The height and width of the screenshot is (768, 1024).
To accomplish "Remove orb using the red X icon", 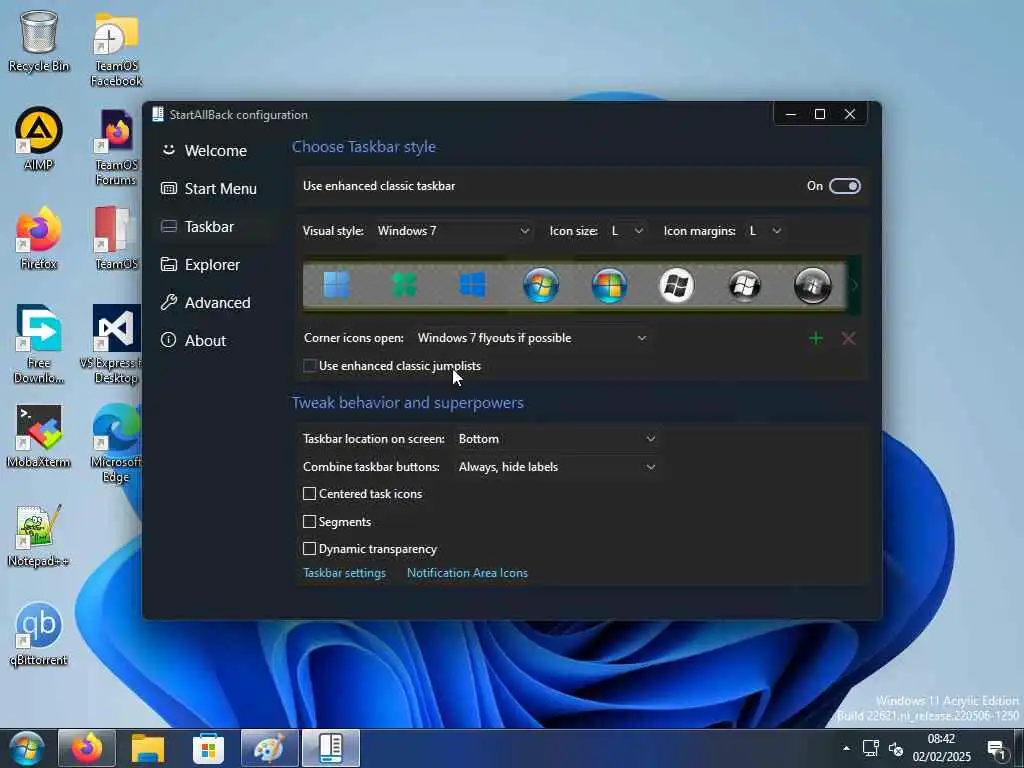I will point(848,338).
